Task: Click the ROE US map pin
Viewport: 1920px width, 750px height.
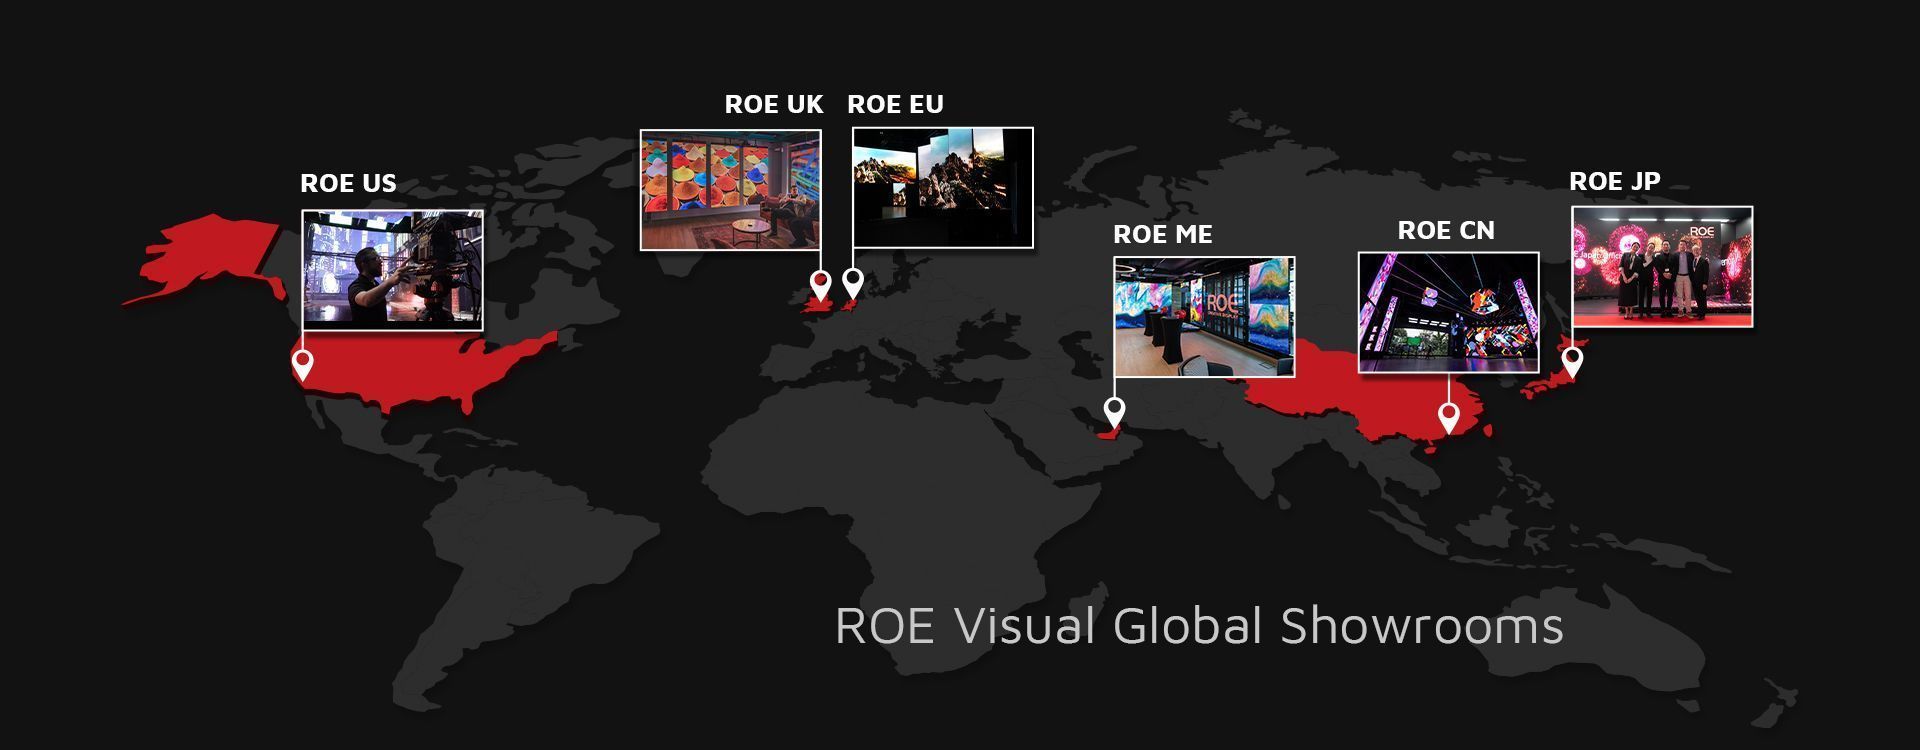Action: point(302,365)
